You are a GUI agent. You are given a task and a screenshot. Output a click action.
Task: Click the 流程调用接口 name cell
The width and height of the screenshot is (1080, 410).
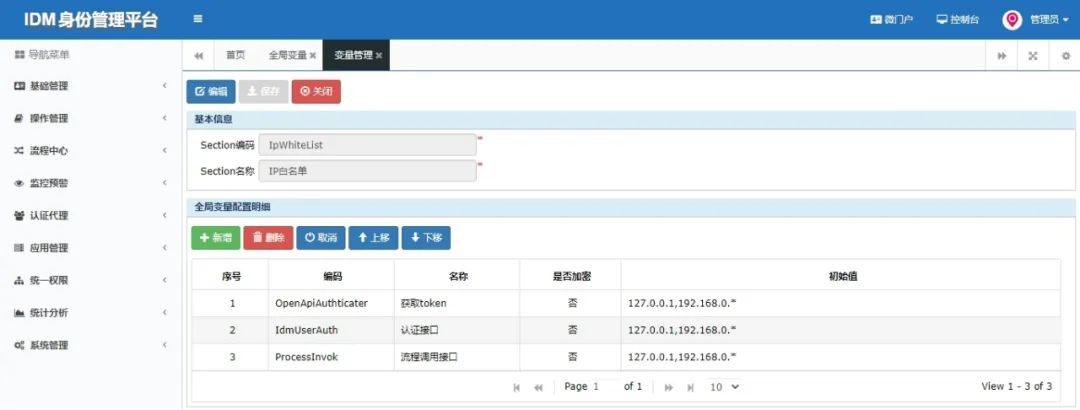point(457,357)
